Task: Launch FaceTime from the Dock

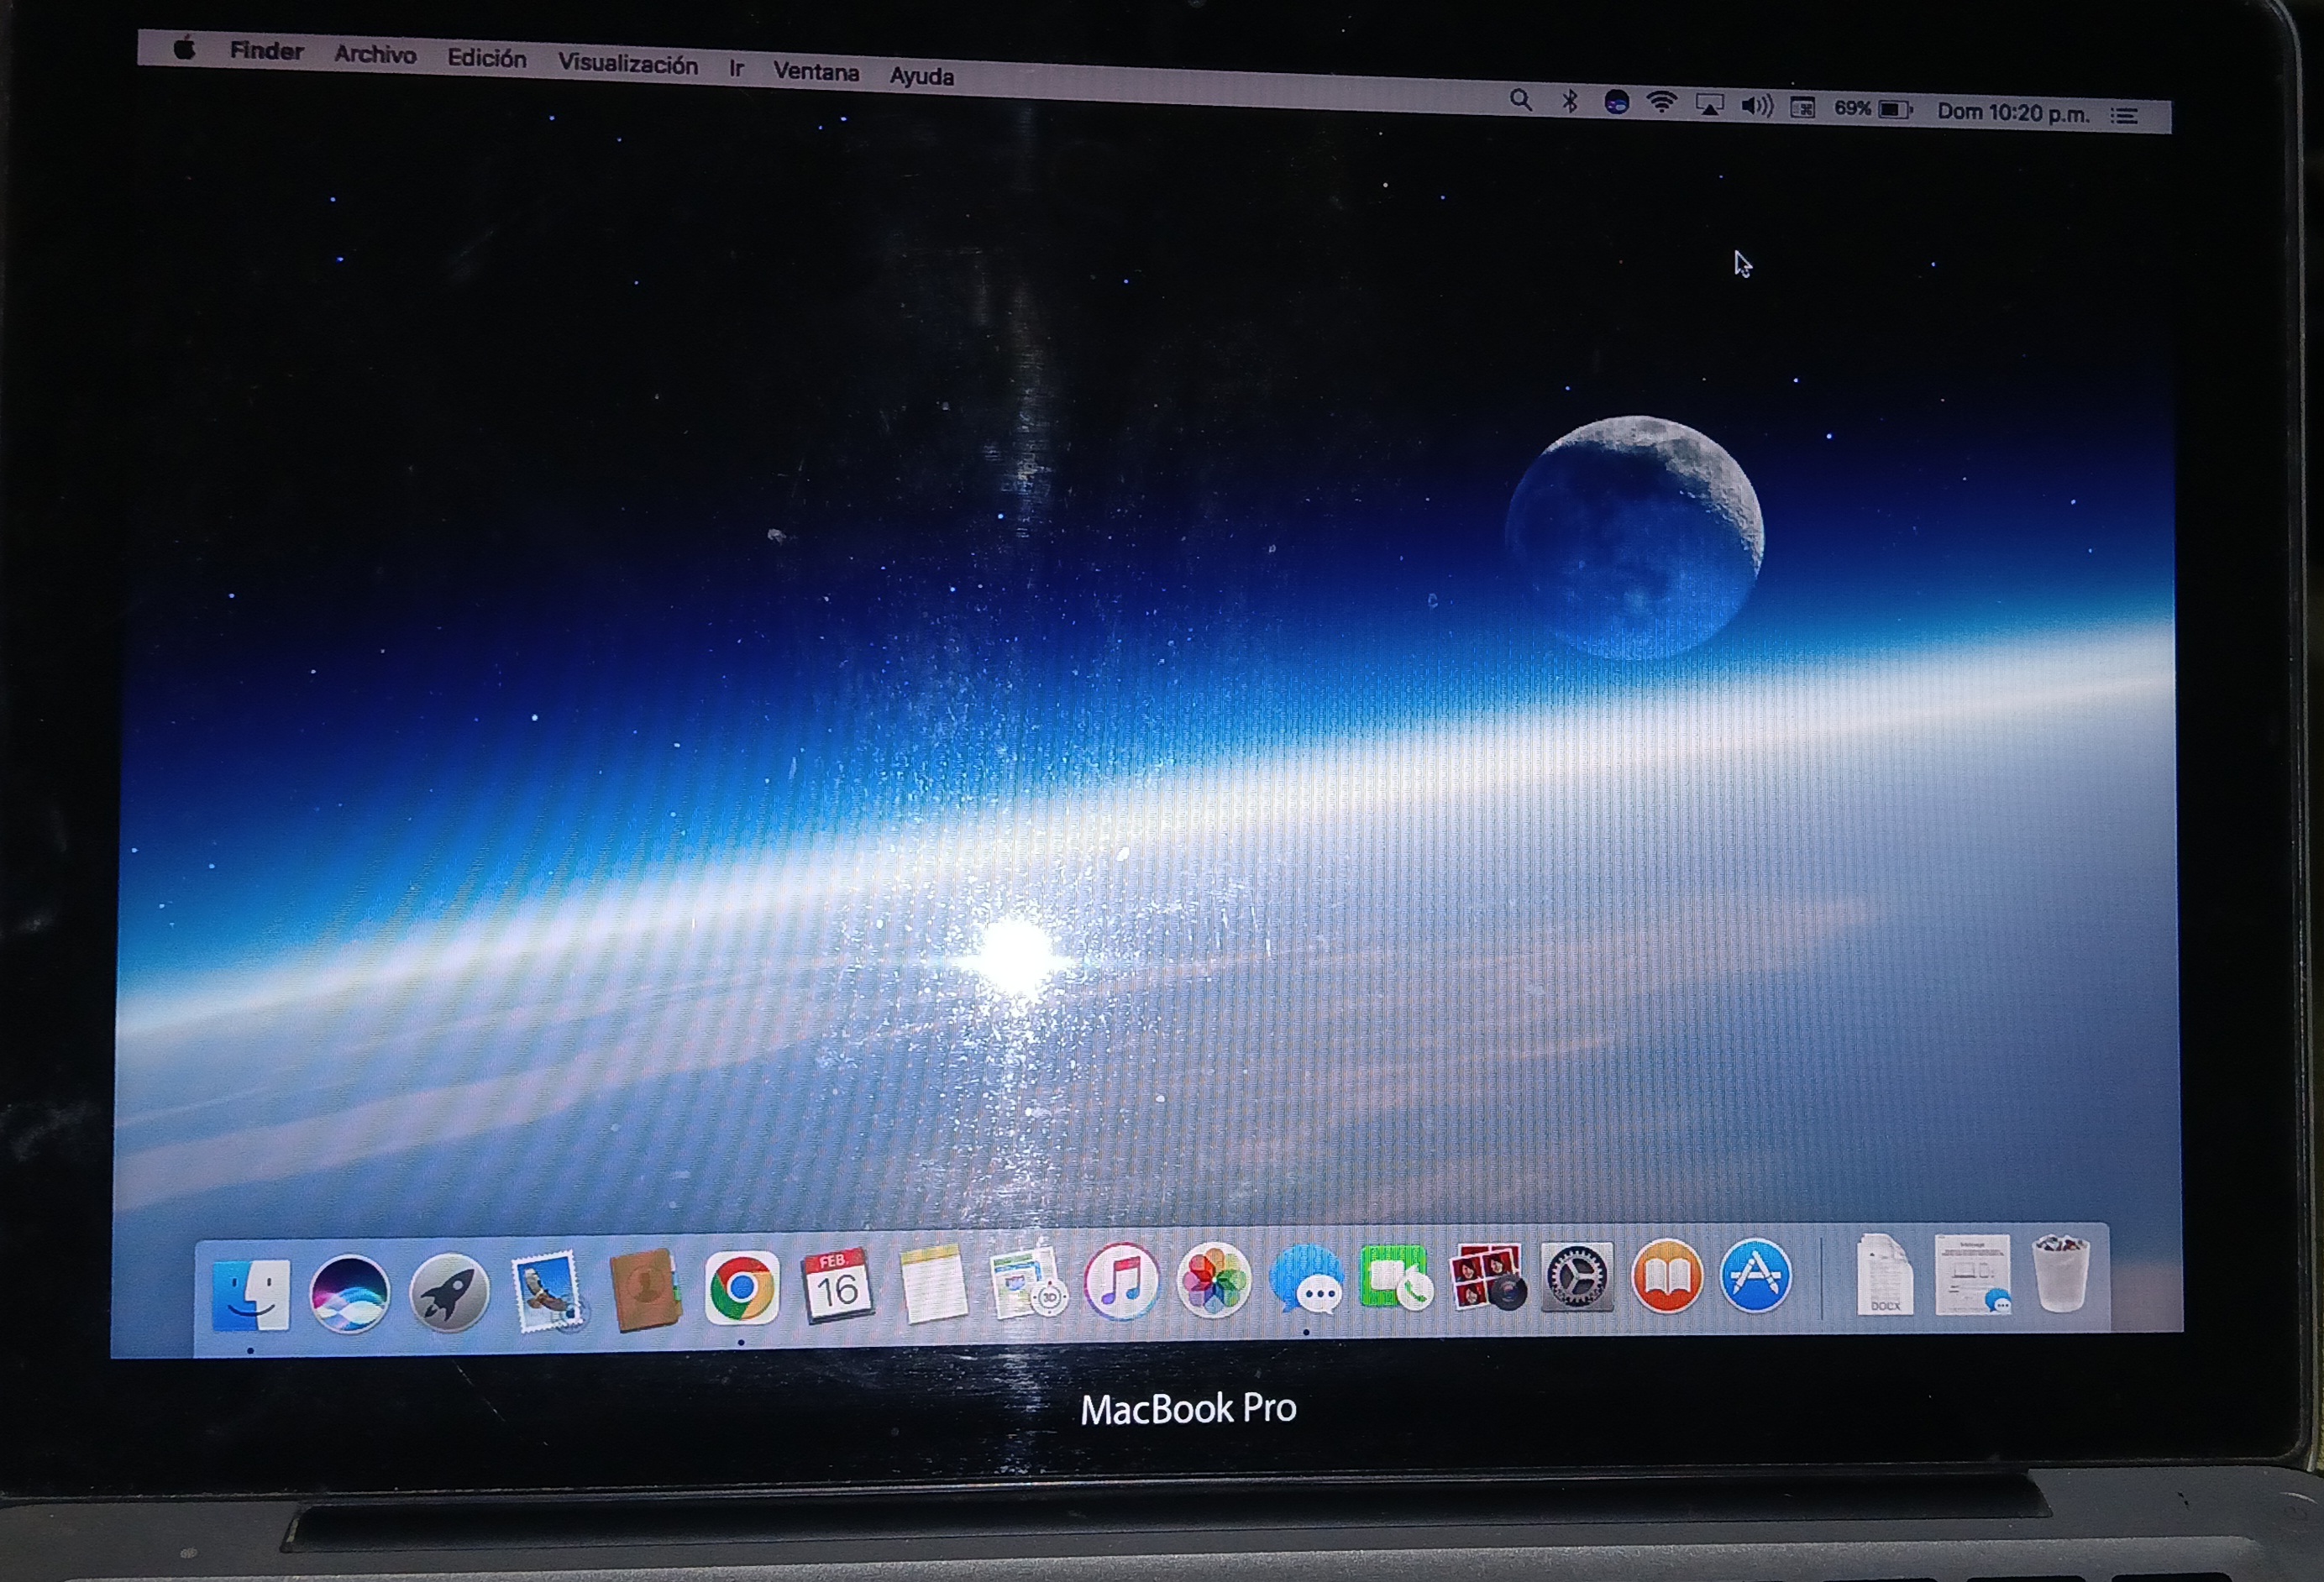Action: [1396, 1277]
